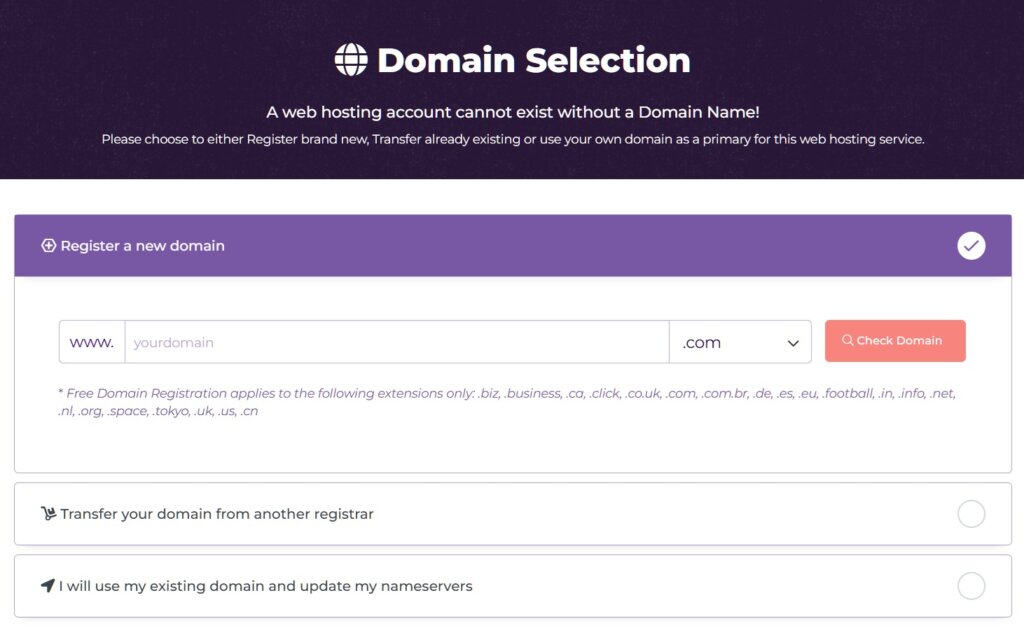Select the checkmark circle on Register a new domain
Viewport: 1024px width, 628px height.
(971, 246)
